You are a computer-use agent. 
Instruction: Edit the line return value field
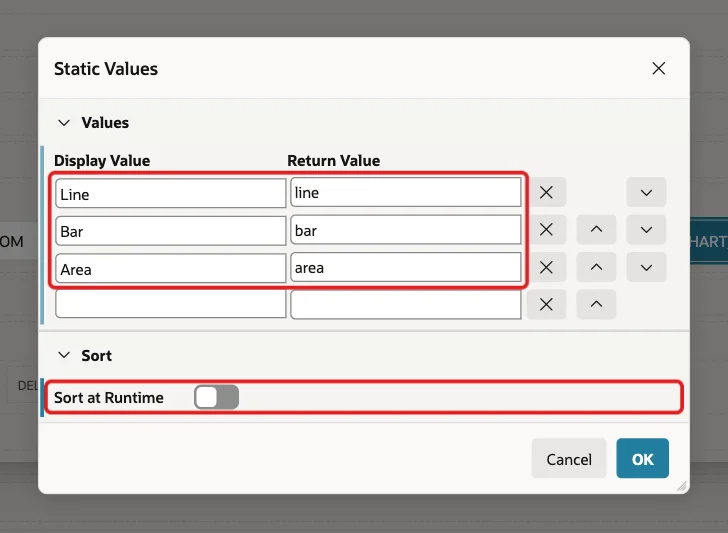[406, 192]
